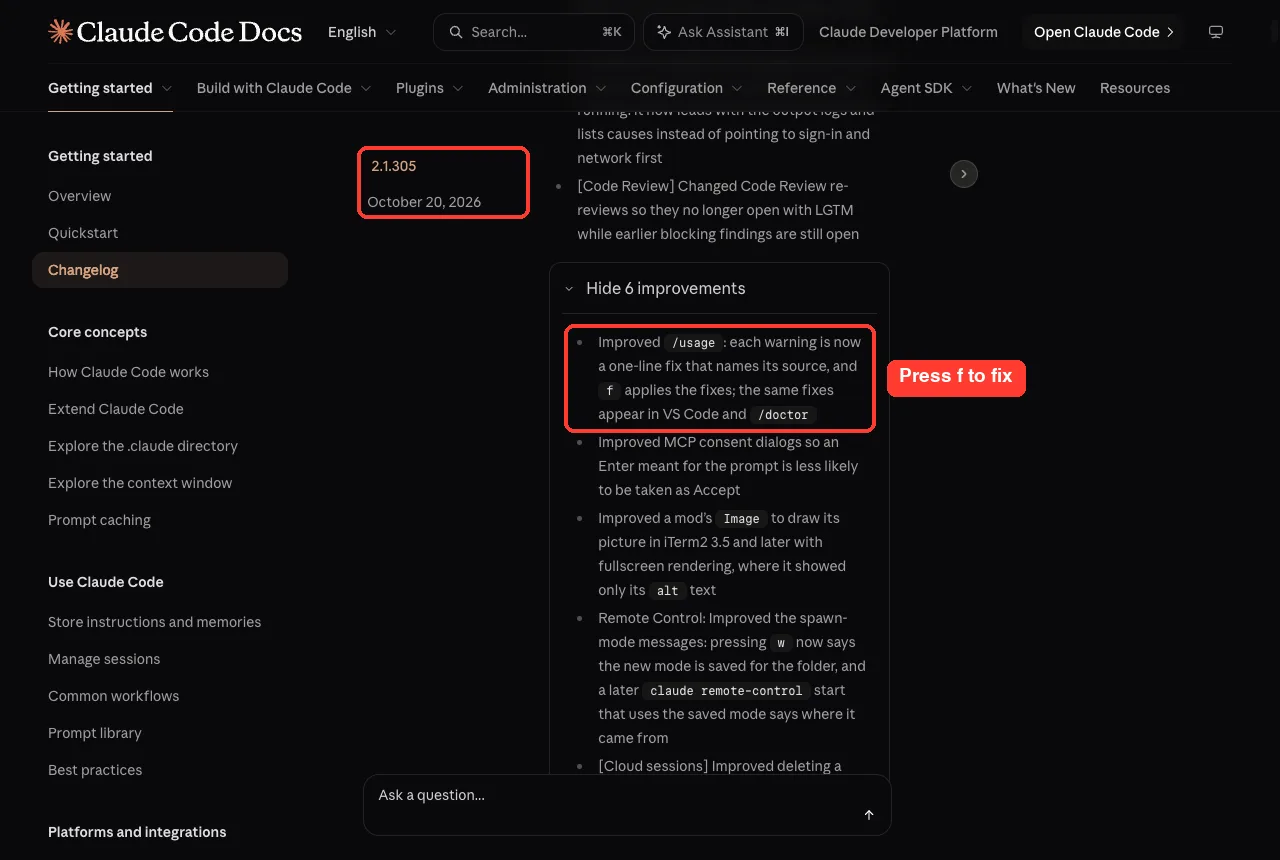Open Store instructions and memories page
Viewport: 1280px width, 860px height.
pos(155,622)
